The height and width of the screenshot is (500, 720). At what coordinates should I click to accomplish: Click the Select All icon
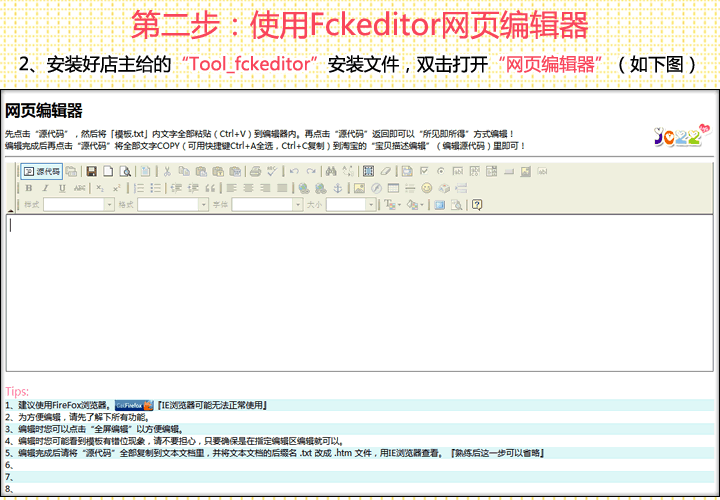click(x=368, y=171)
